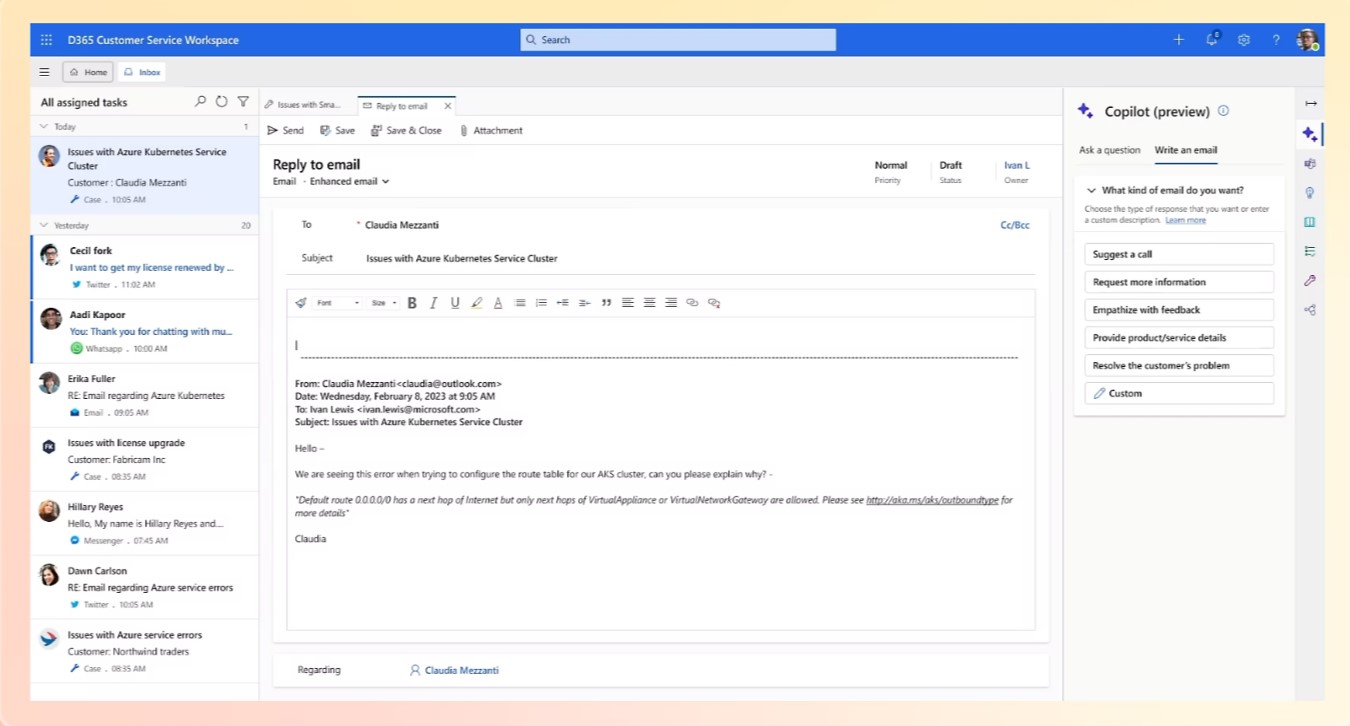Close the Reply to email tab
Viewport: 1350px width, 726px height.
447,106
